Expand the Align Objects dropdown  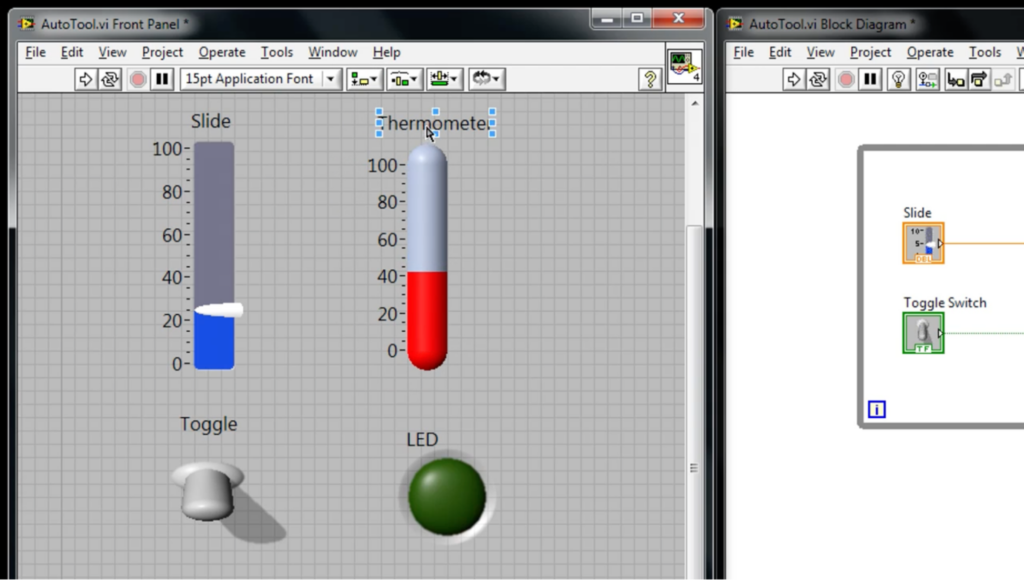[x=363, y=79]
